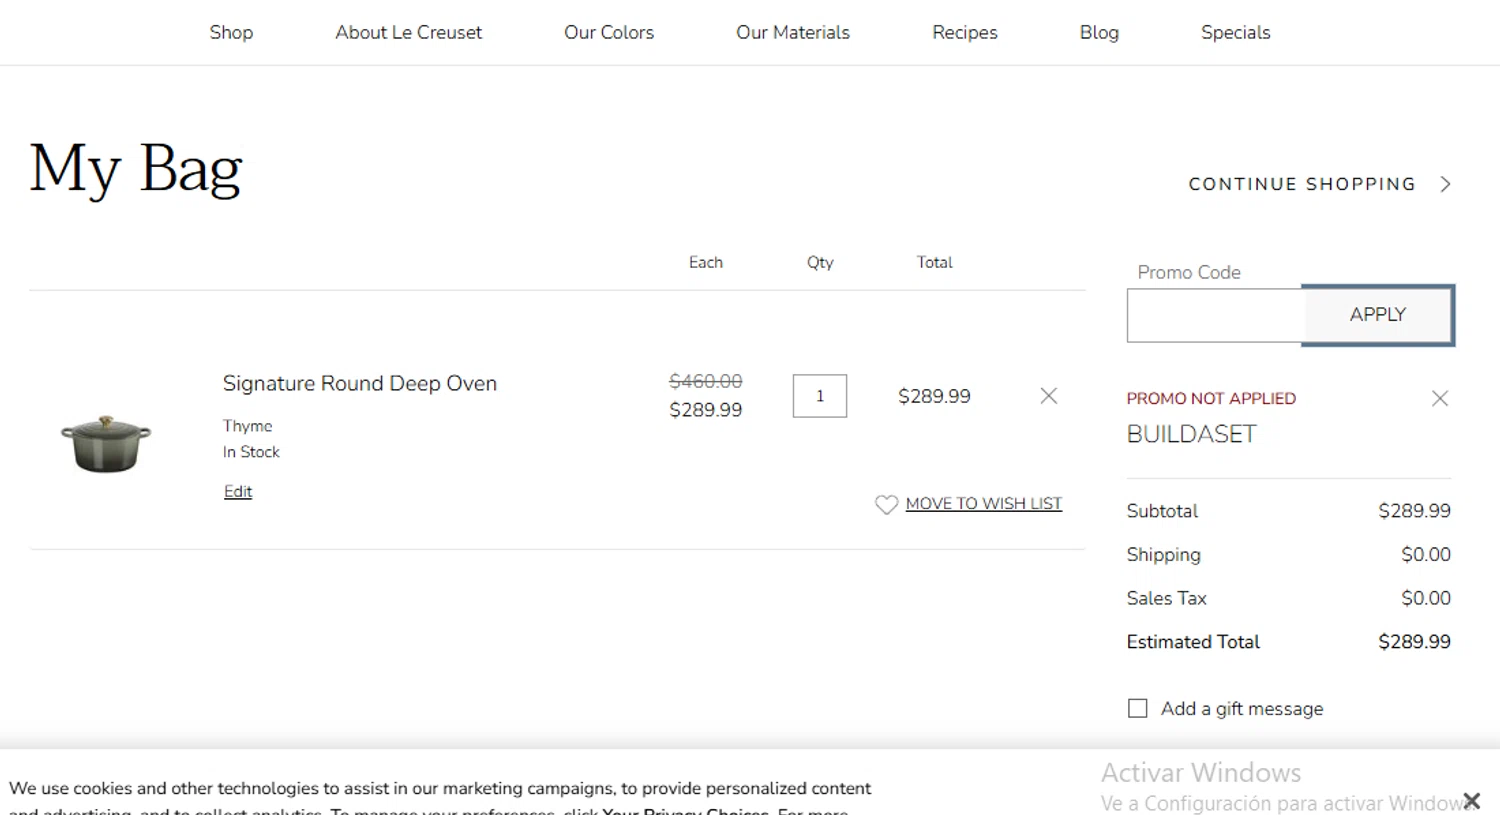
Task: Open the Signature Round Deep Oven product link
Action: pos(359,383)
